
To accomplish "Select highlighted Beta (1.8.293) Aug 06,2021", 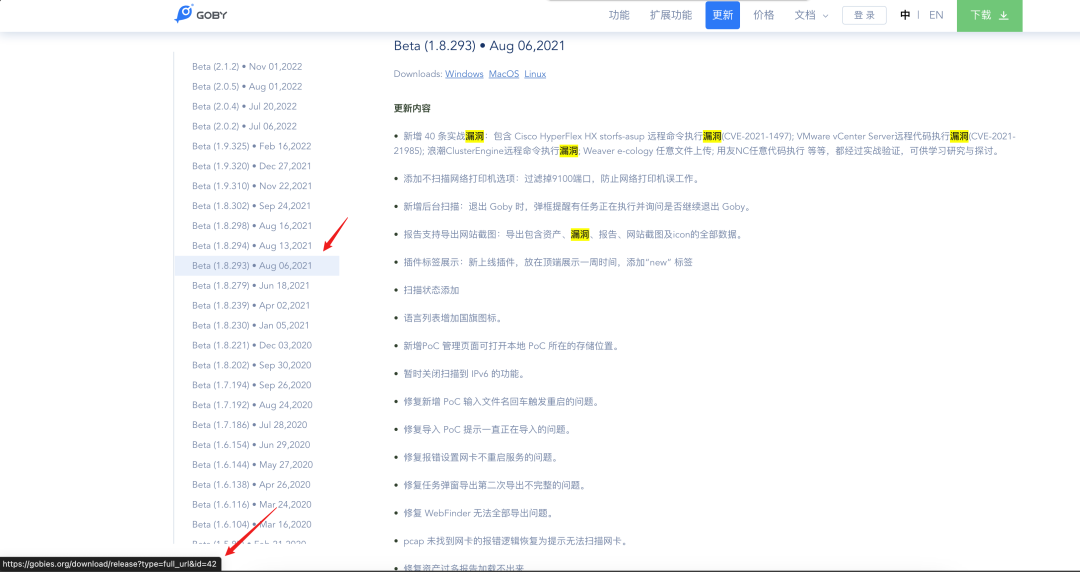I will click(257, 266).
